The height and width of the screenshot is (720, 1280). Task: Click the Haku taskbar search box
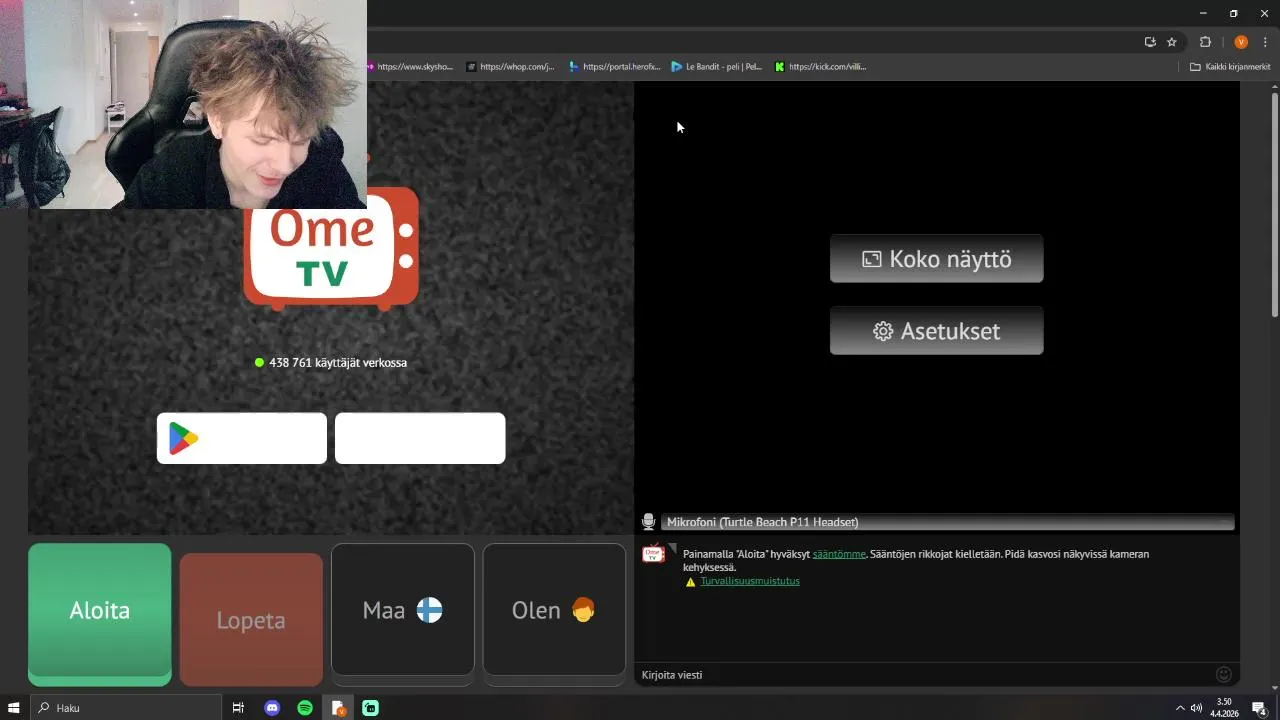click(126, 708)
